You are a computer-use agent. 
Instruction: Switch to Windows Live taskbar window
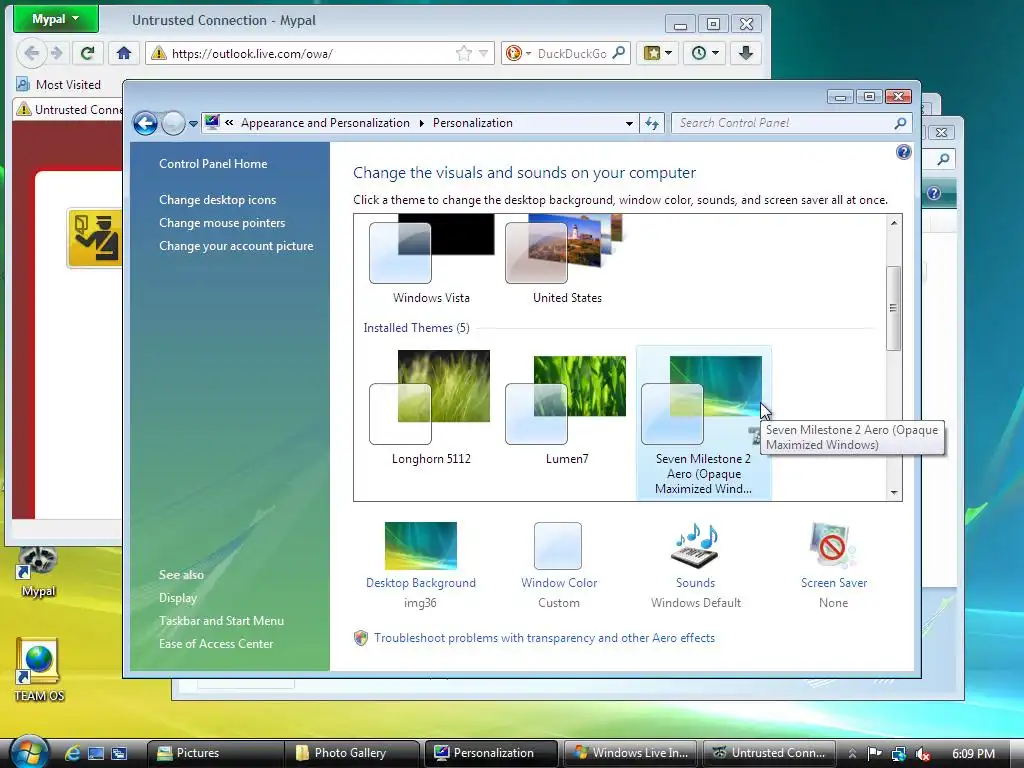(x=630, y=753)
